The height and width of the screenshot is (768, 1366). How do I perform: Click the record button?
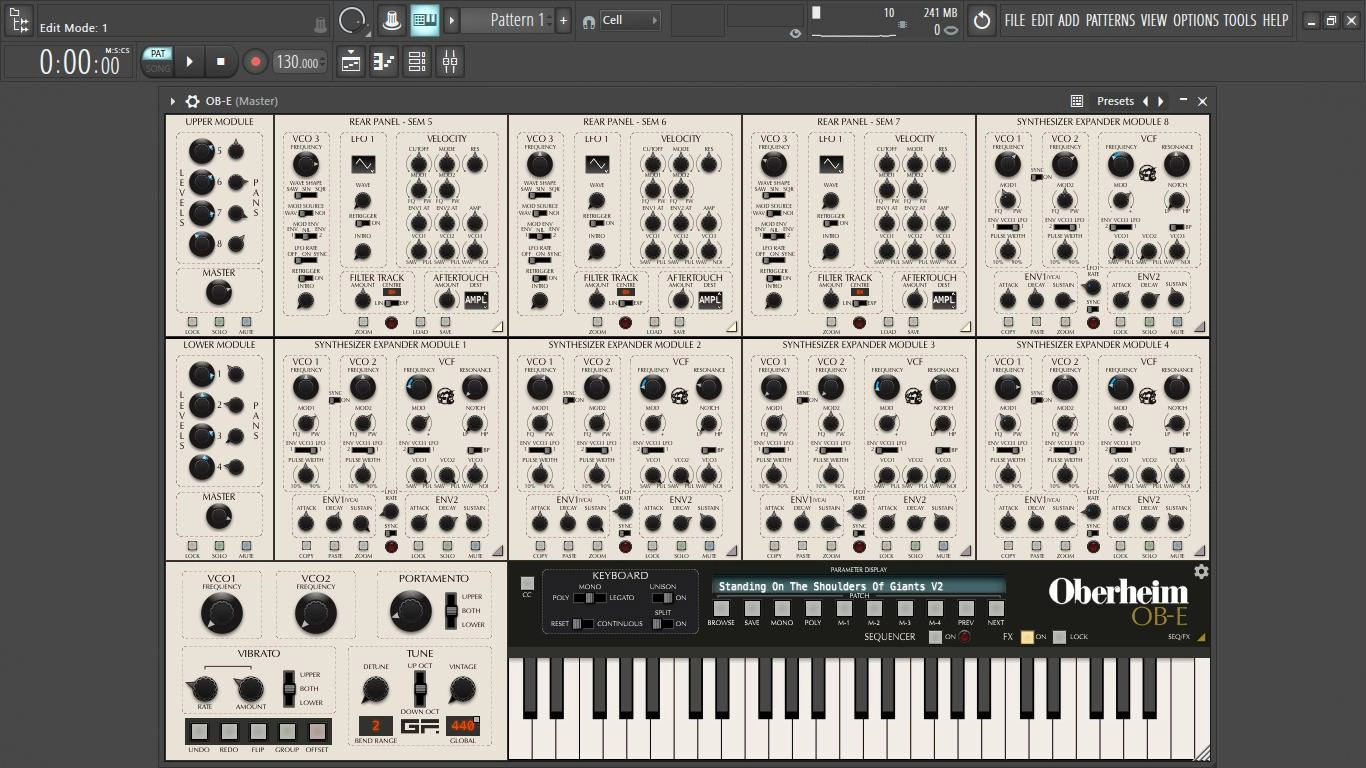click(255, 61)
